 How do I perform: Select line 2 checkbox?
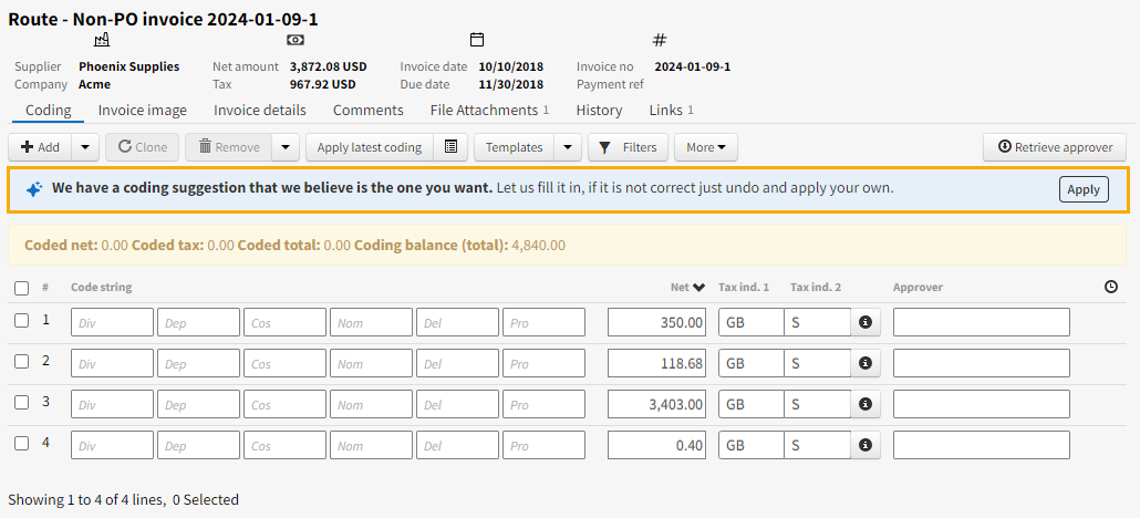point(22,361)
